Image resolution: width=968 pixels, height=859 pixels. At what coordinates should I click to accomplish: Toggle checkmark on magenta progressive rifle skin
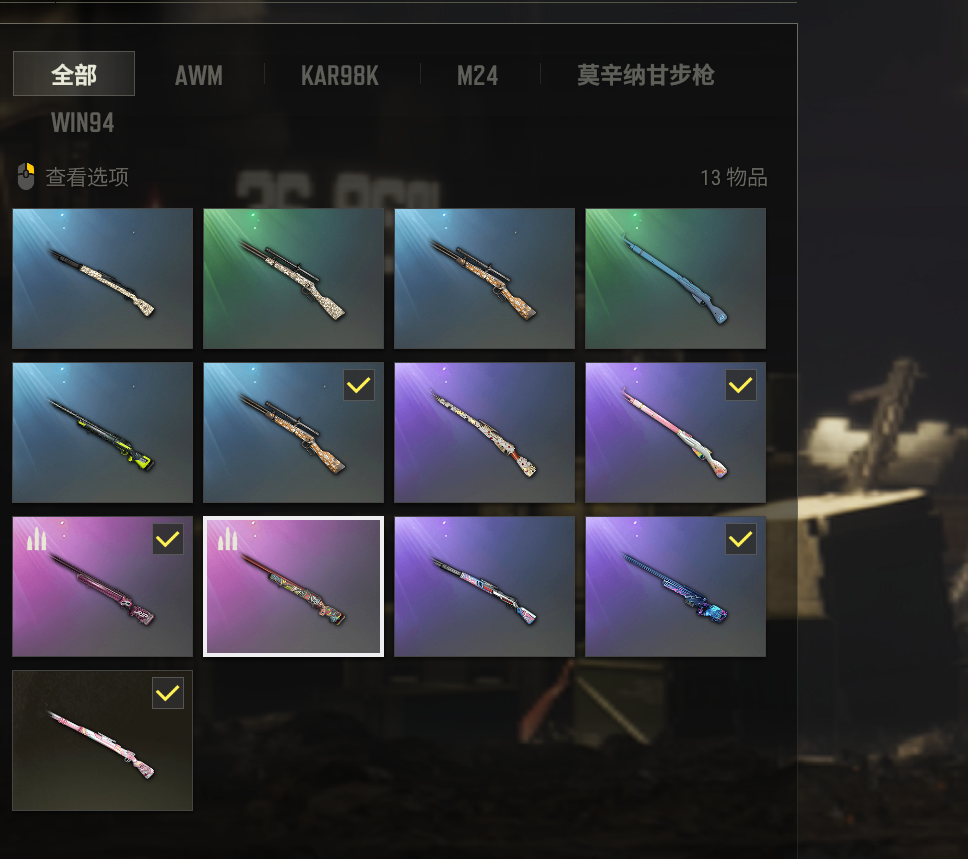[168, 539]
